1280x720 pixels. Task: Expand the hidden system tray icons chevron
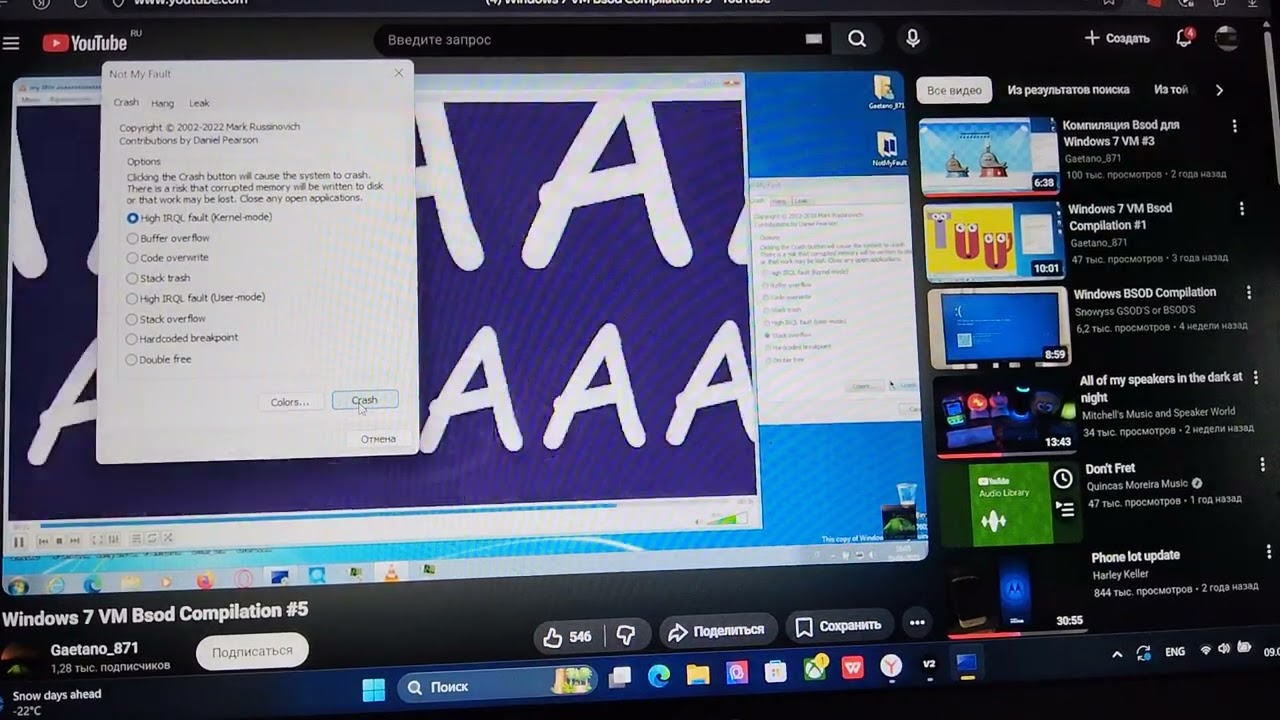[x=1117, y=654]
